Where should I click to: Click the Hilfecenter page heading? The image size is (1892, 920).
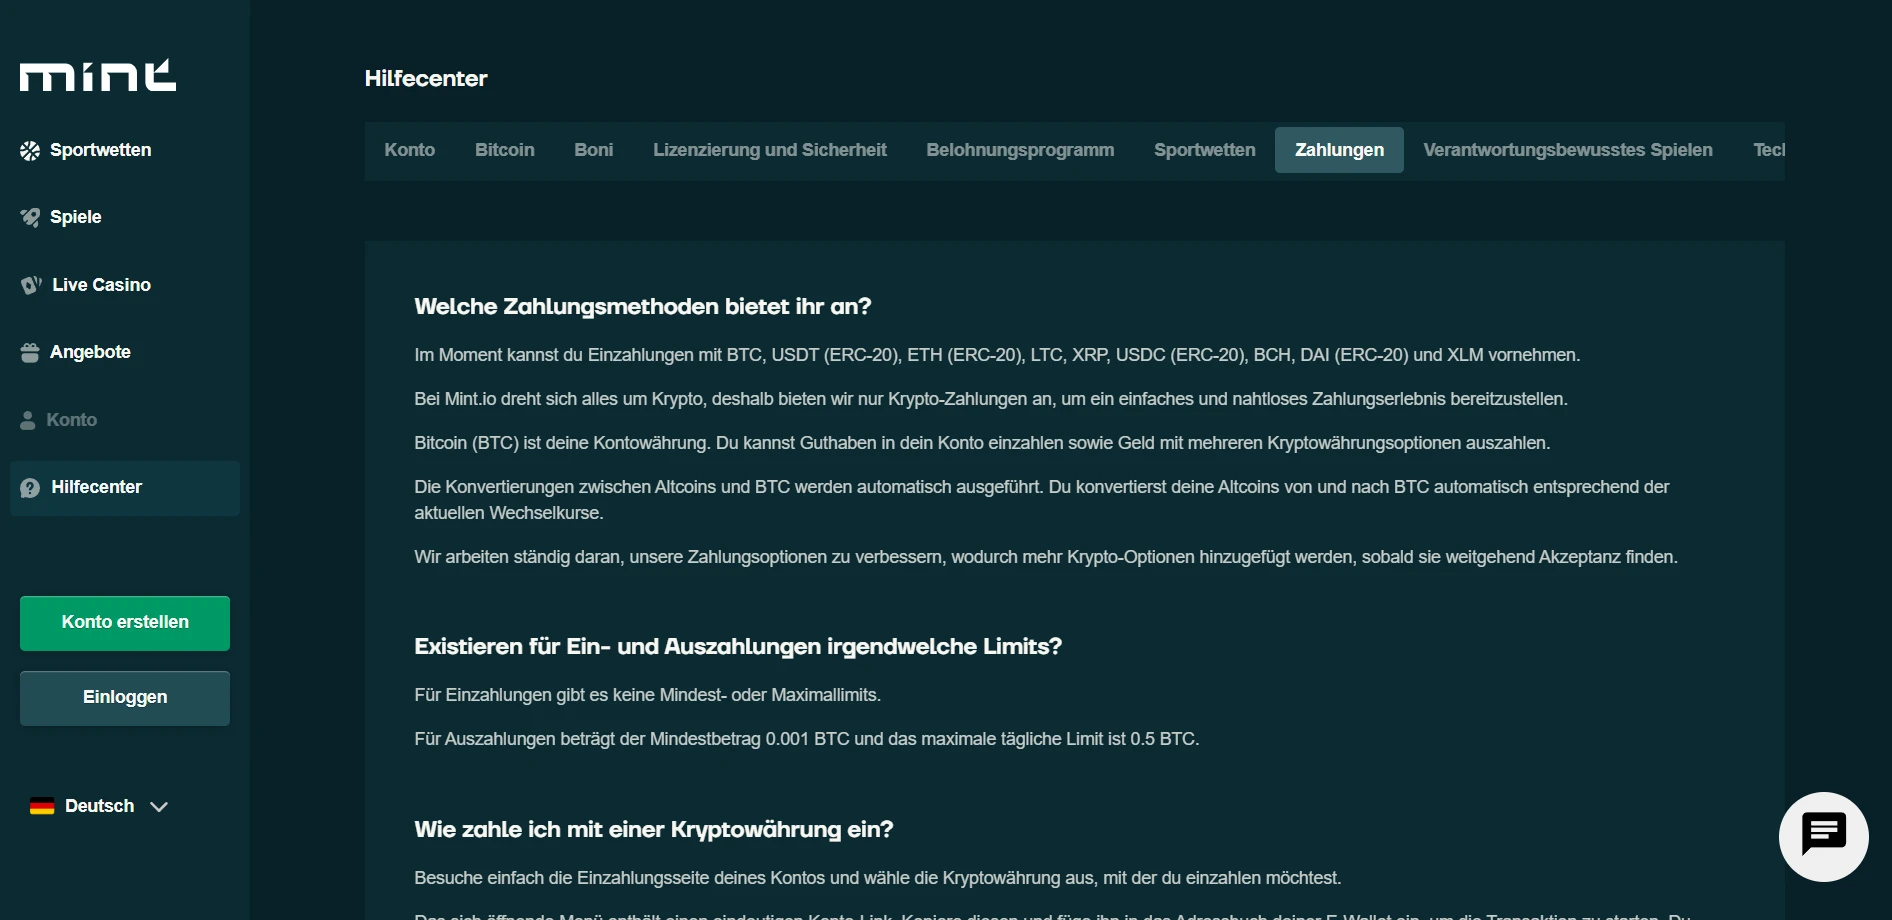click(426, 79)
